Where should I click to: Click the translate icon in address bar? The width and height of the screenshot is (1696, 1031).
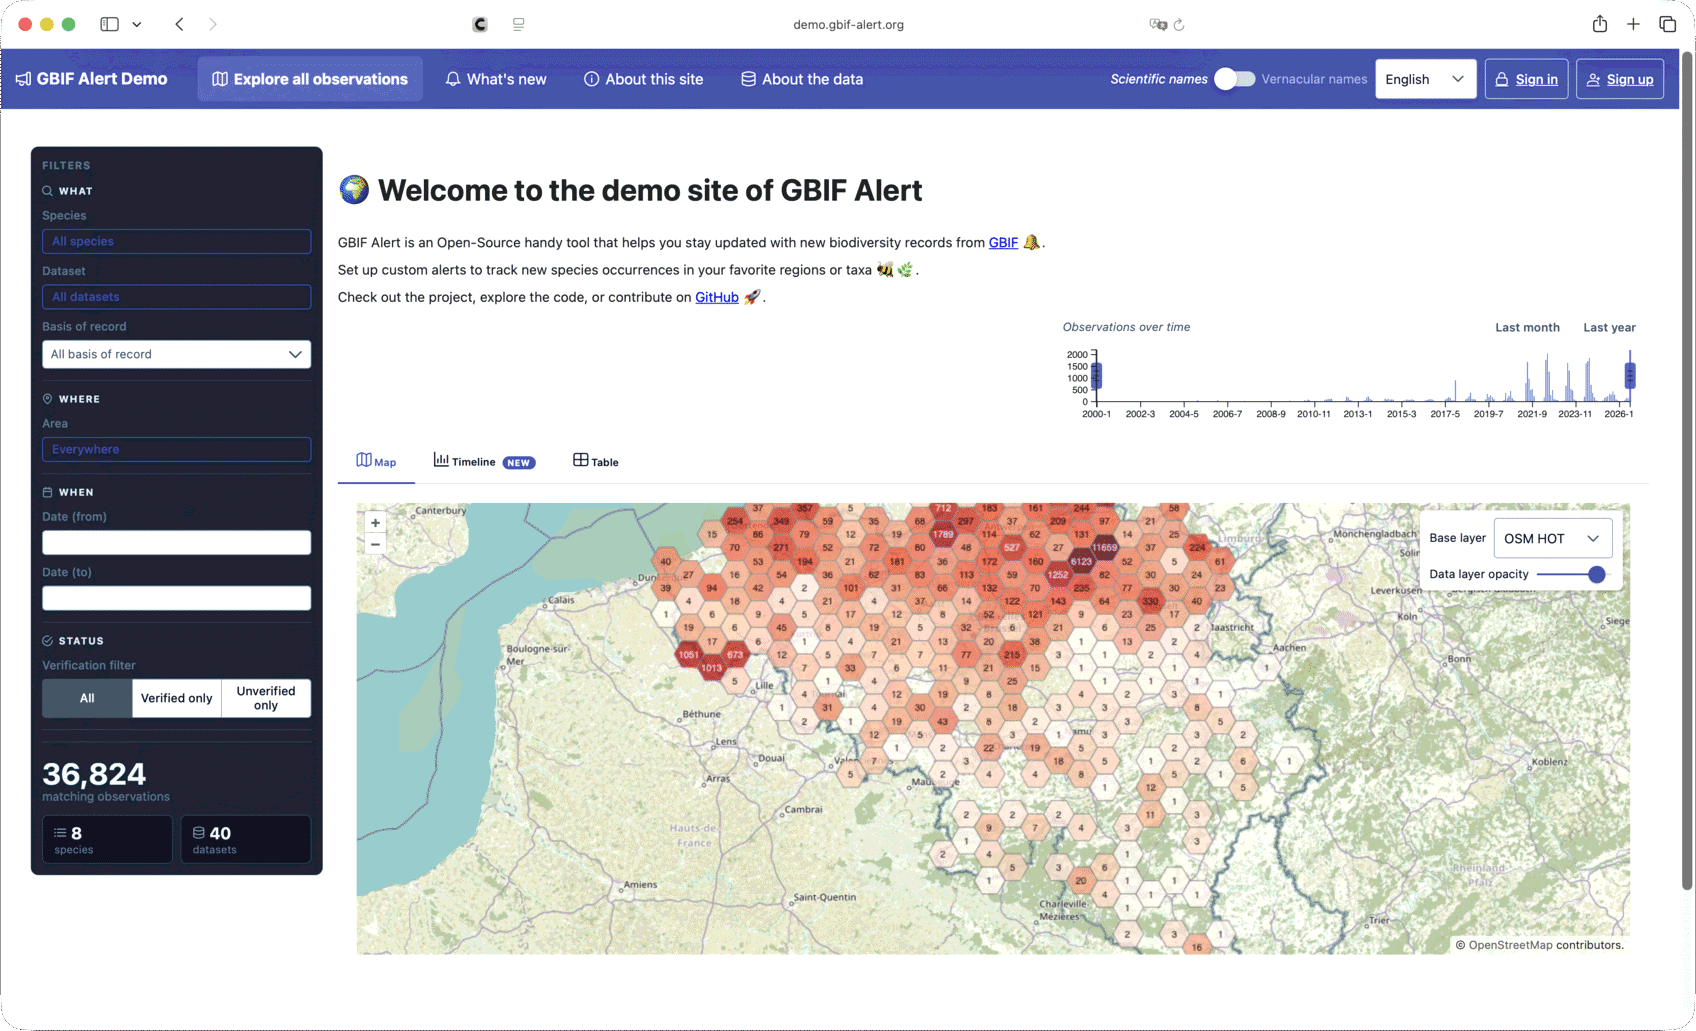pos(1158,24)
